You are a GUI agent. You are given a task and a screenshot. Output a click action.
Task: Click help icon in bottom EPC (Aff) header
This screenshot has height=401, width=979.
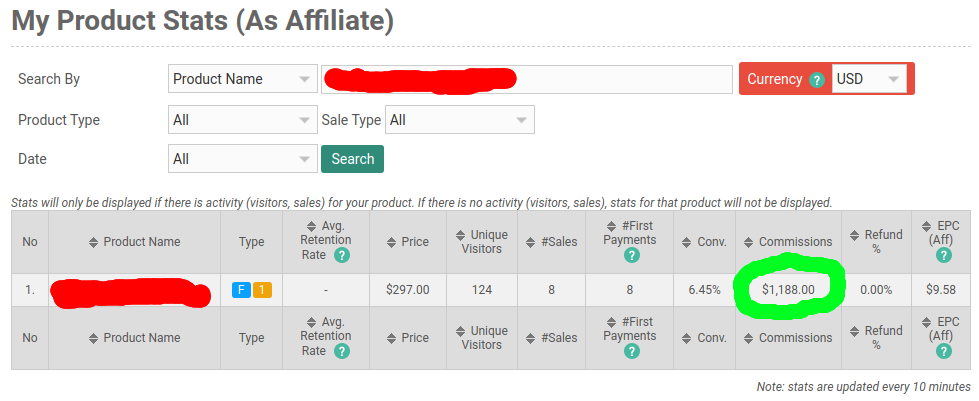944,353
